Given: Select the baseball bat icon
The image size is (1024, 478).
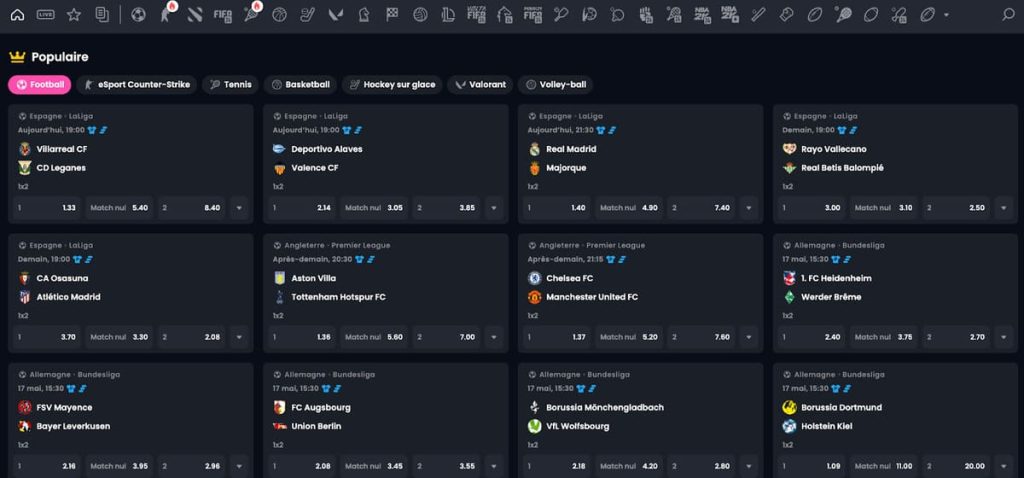Looking at the screenshot, I should [758, 14].
